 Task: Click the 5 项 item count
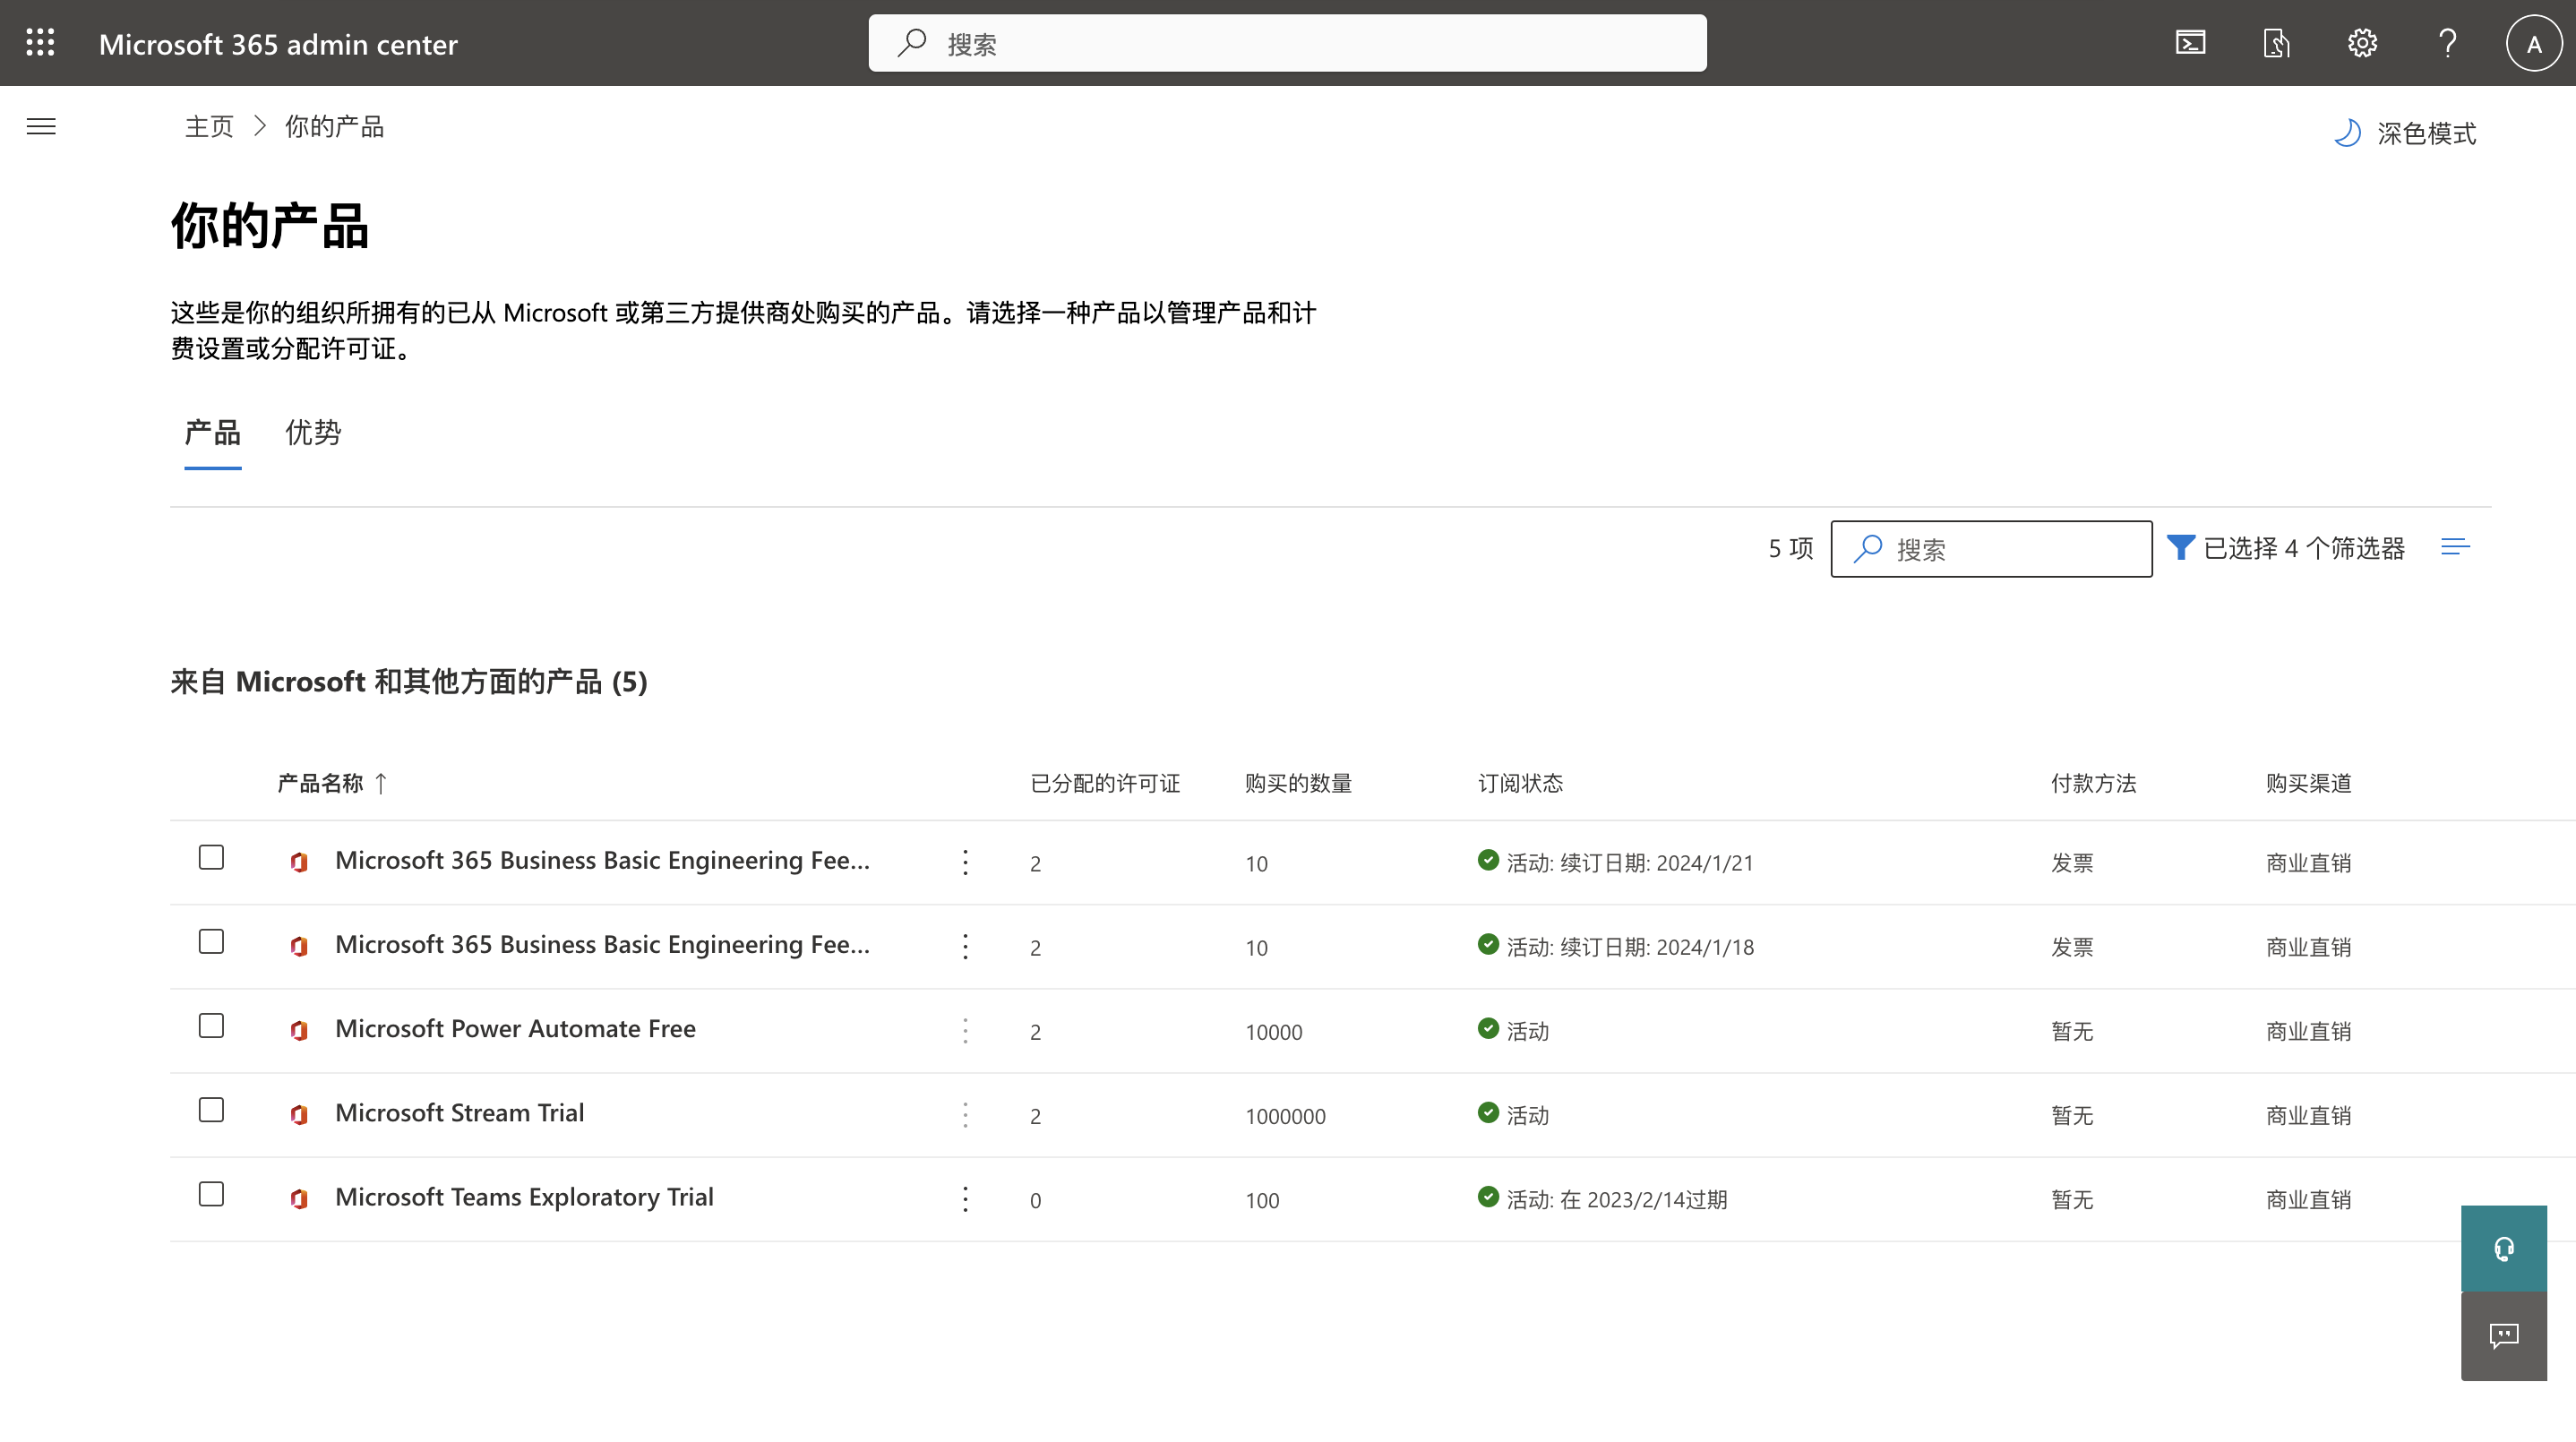(x=1790, y=548)
